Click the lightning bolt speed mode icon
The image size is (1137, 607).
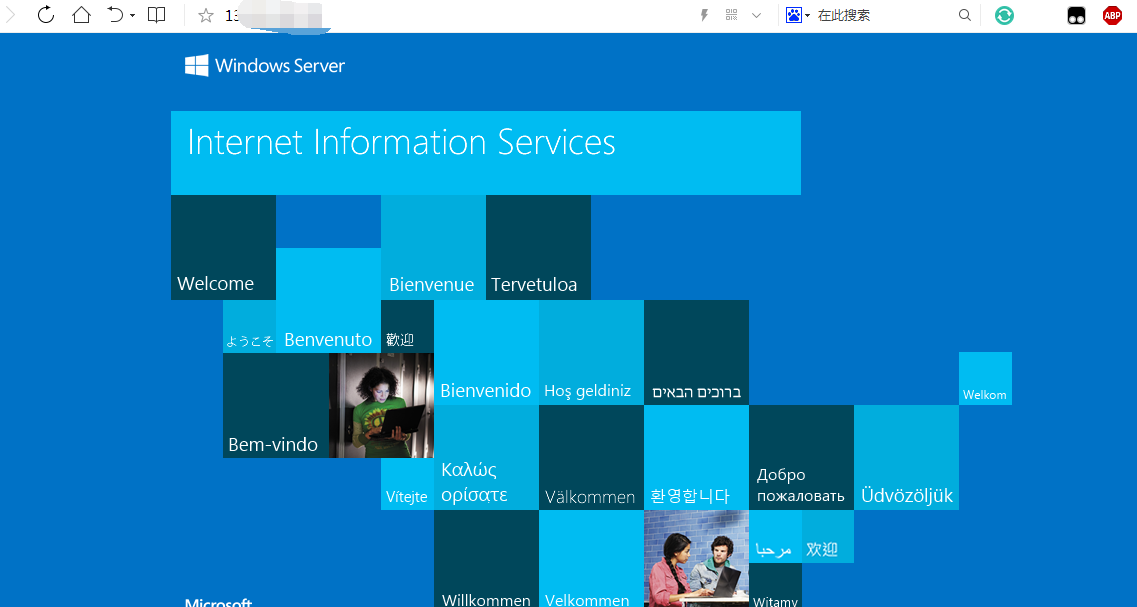click(703, 15)
